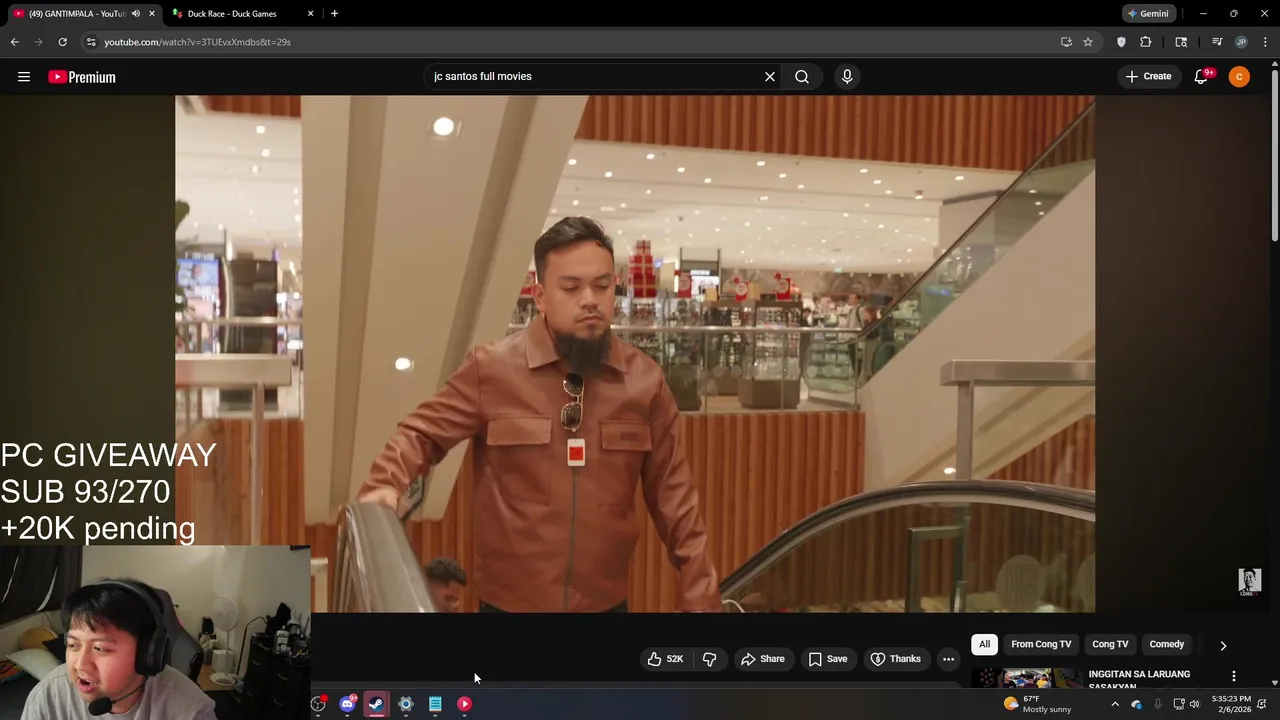Viewport: 1280px width, 720px height.
Task: Save the video to a playlist
Action: [828, 659]
